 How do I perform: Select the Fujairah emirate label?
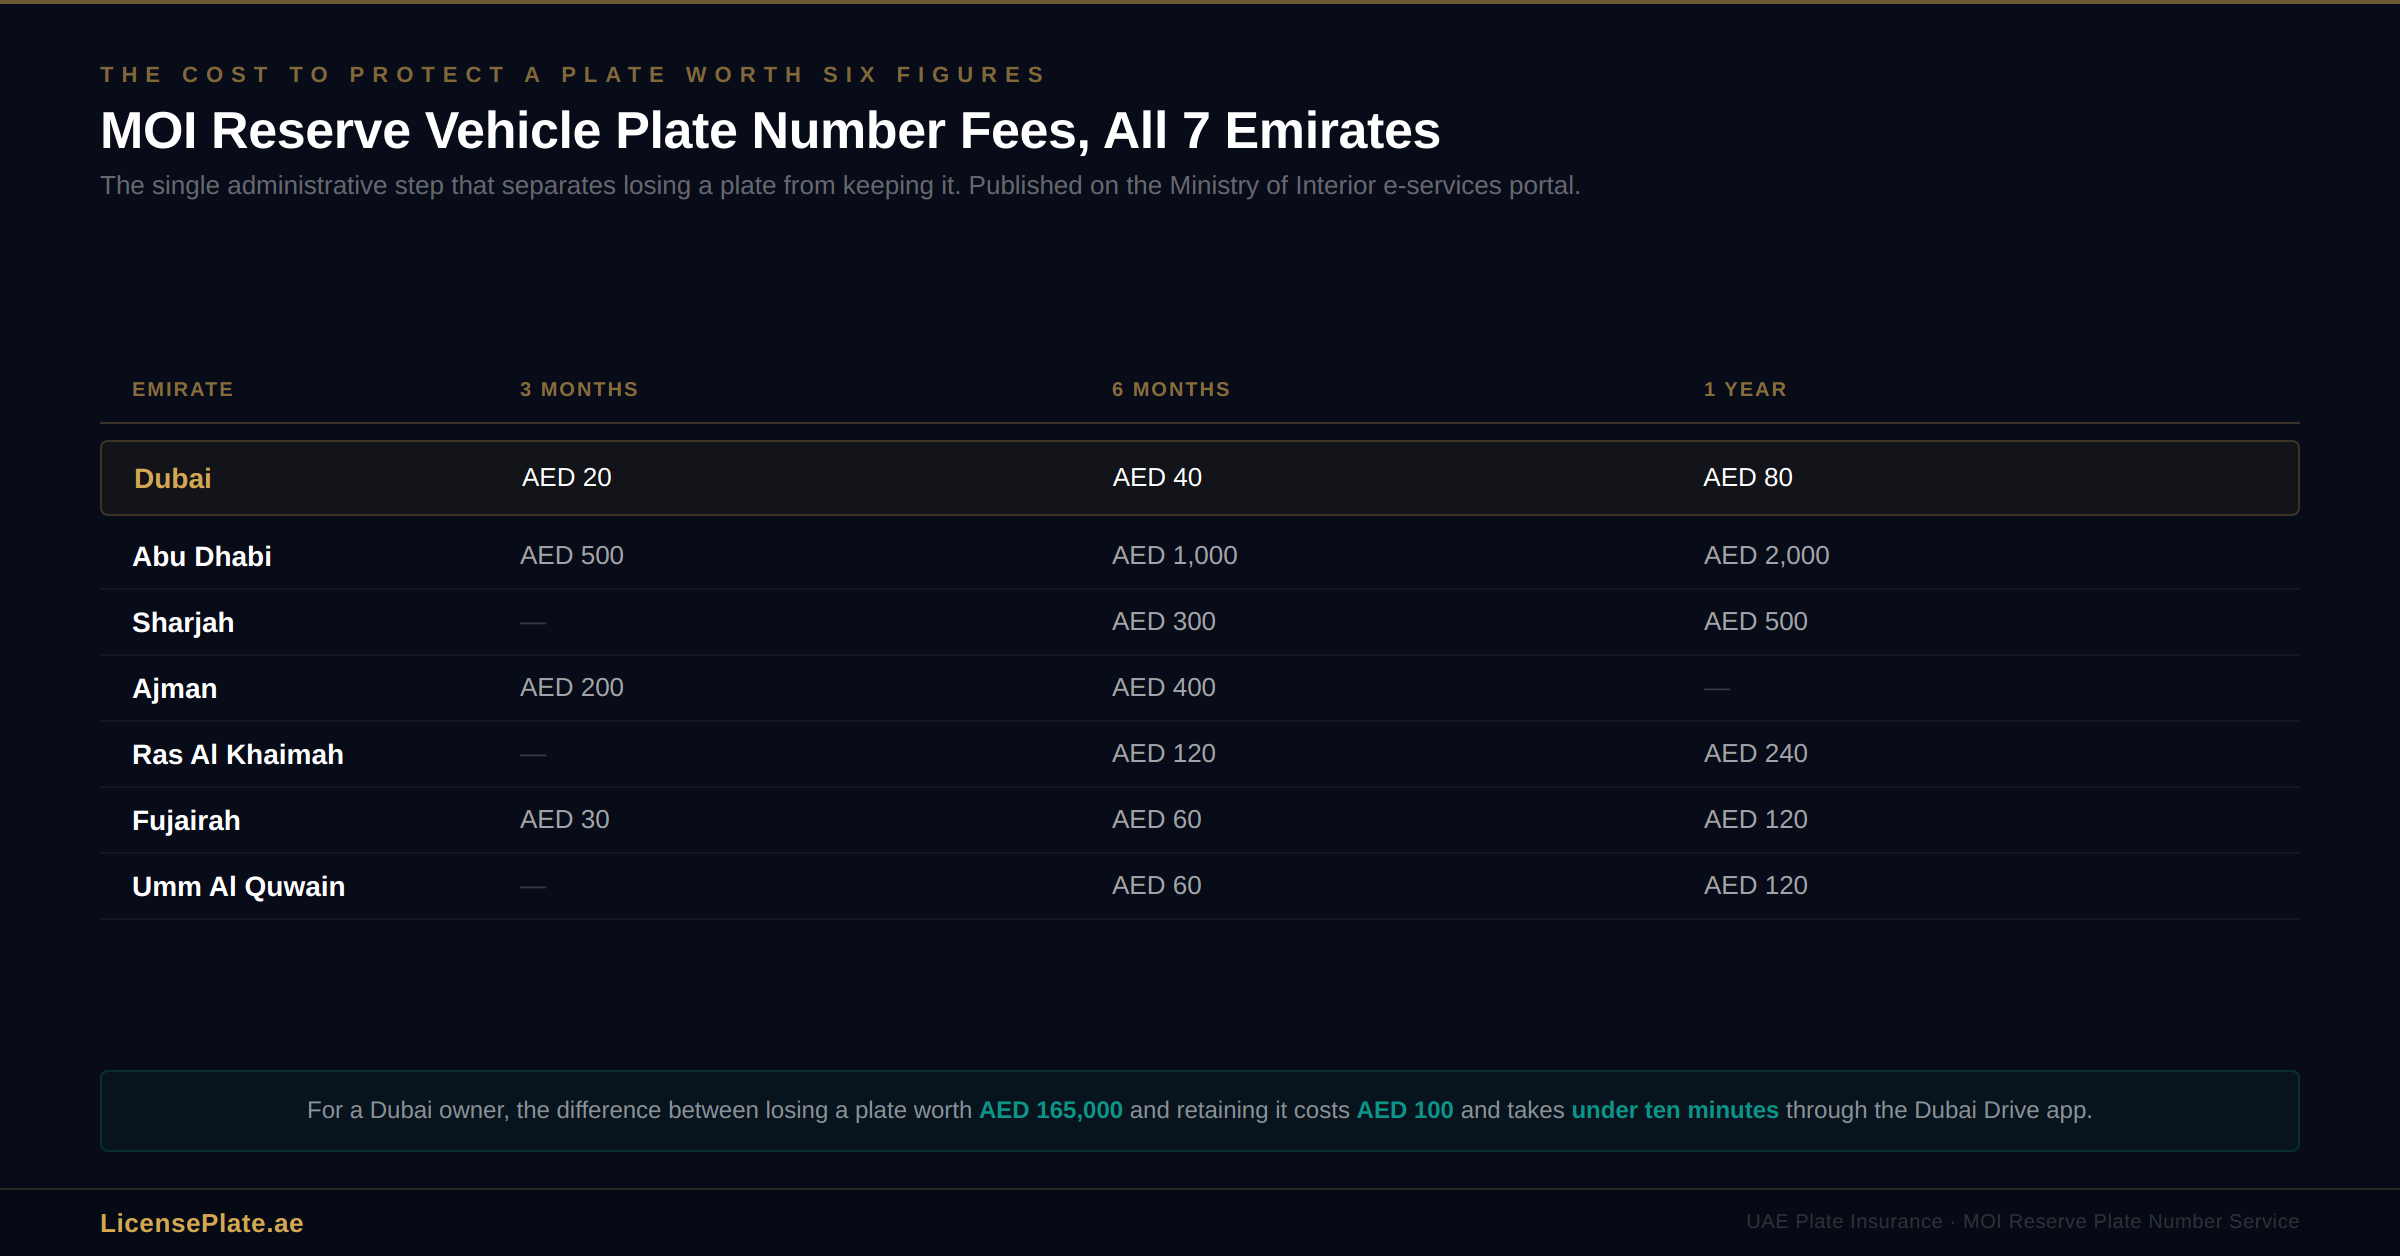pyautogui.click(x=186, y=821)
